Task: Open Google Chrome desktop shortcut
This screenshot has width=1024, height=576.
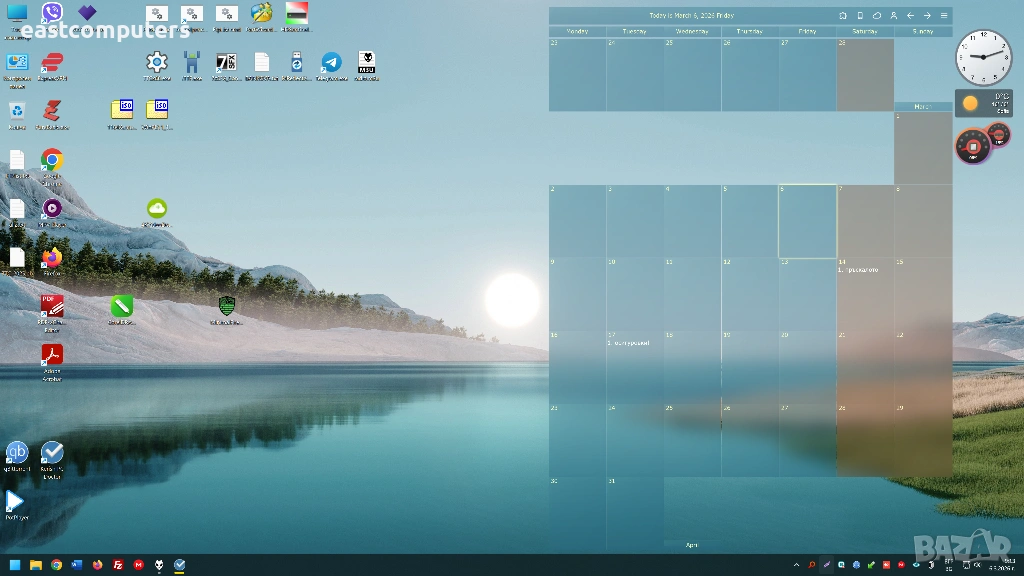Action: 52,161
